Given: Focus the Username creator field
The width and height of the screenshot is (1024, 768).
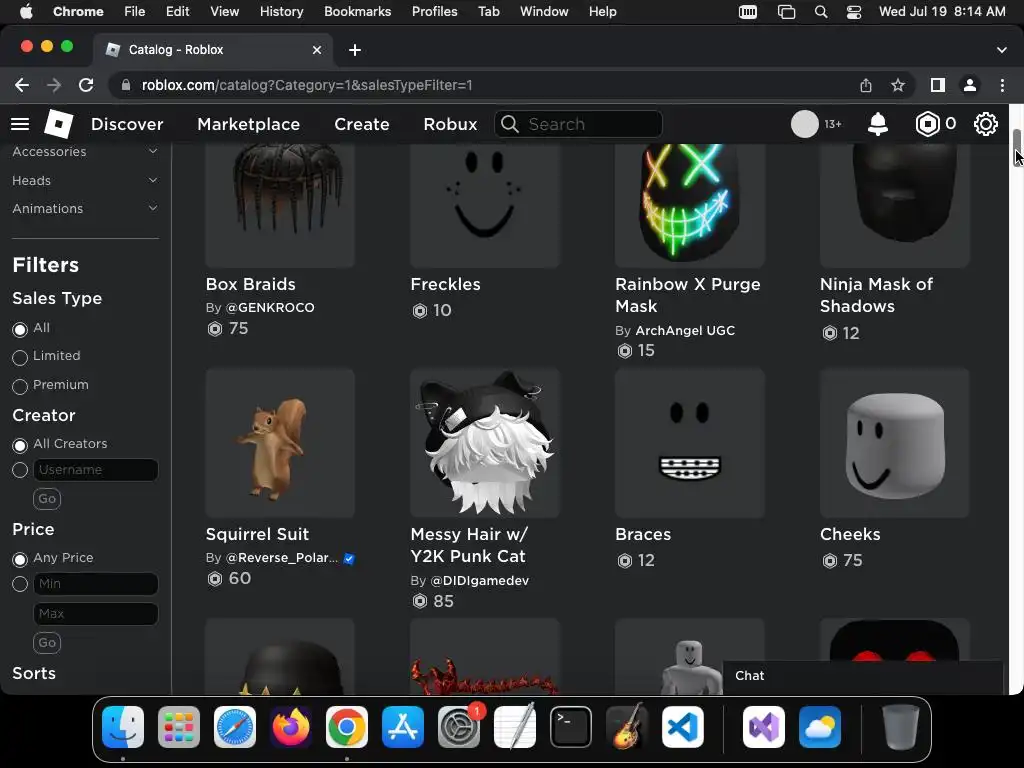Looking at the screenshot, I should [x=95, y=470].
